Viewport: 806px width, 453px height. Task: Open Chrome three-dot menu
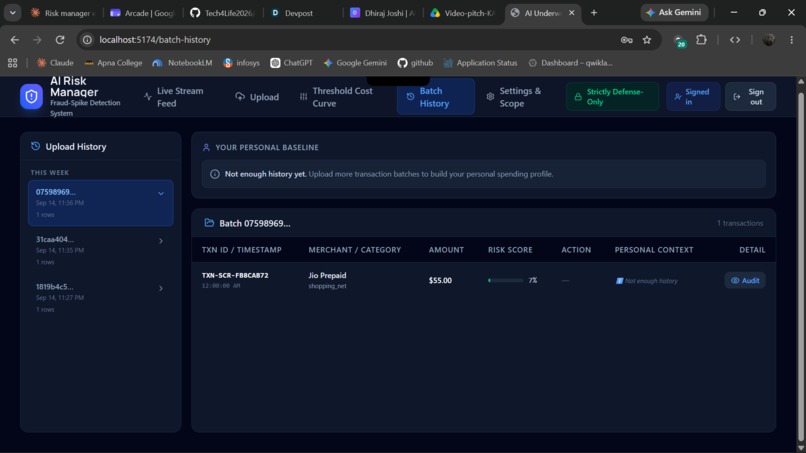[792, 40]
